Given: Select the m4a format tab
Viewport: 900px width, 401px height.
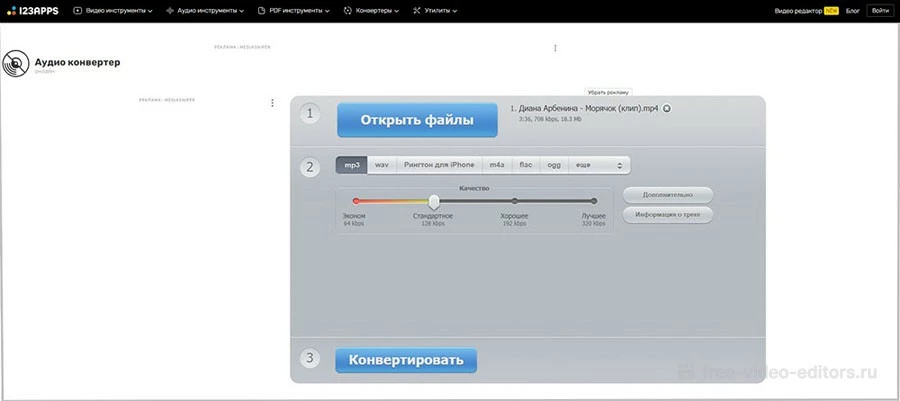Looking at the screenshot, I should coord(497,165).
